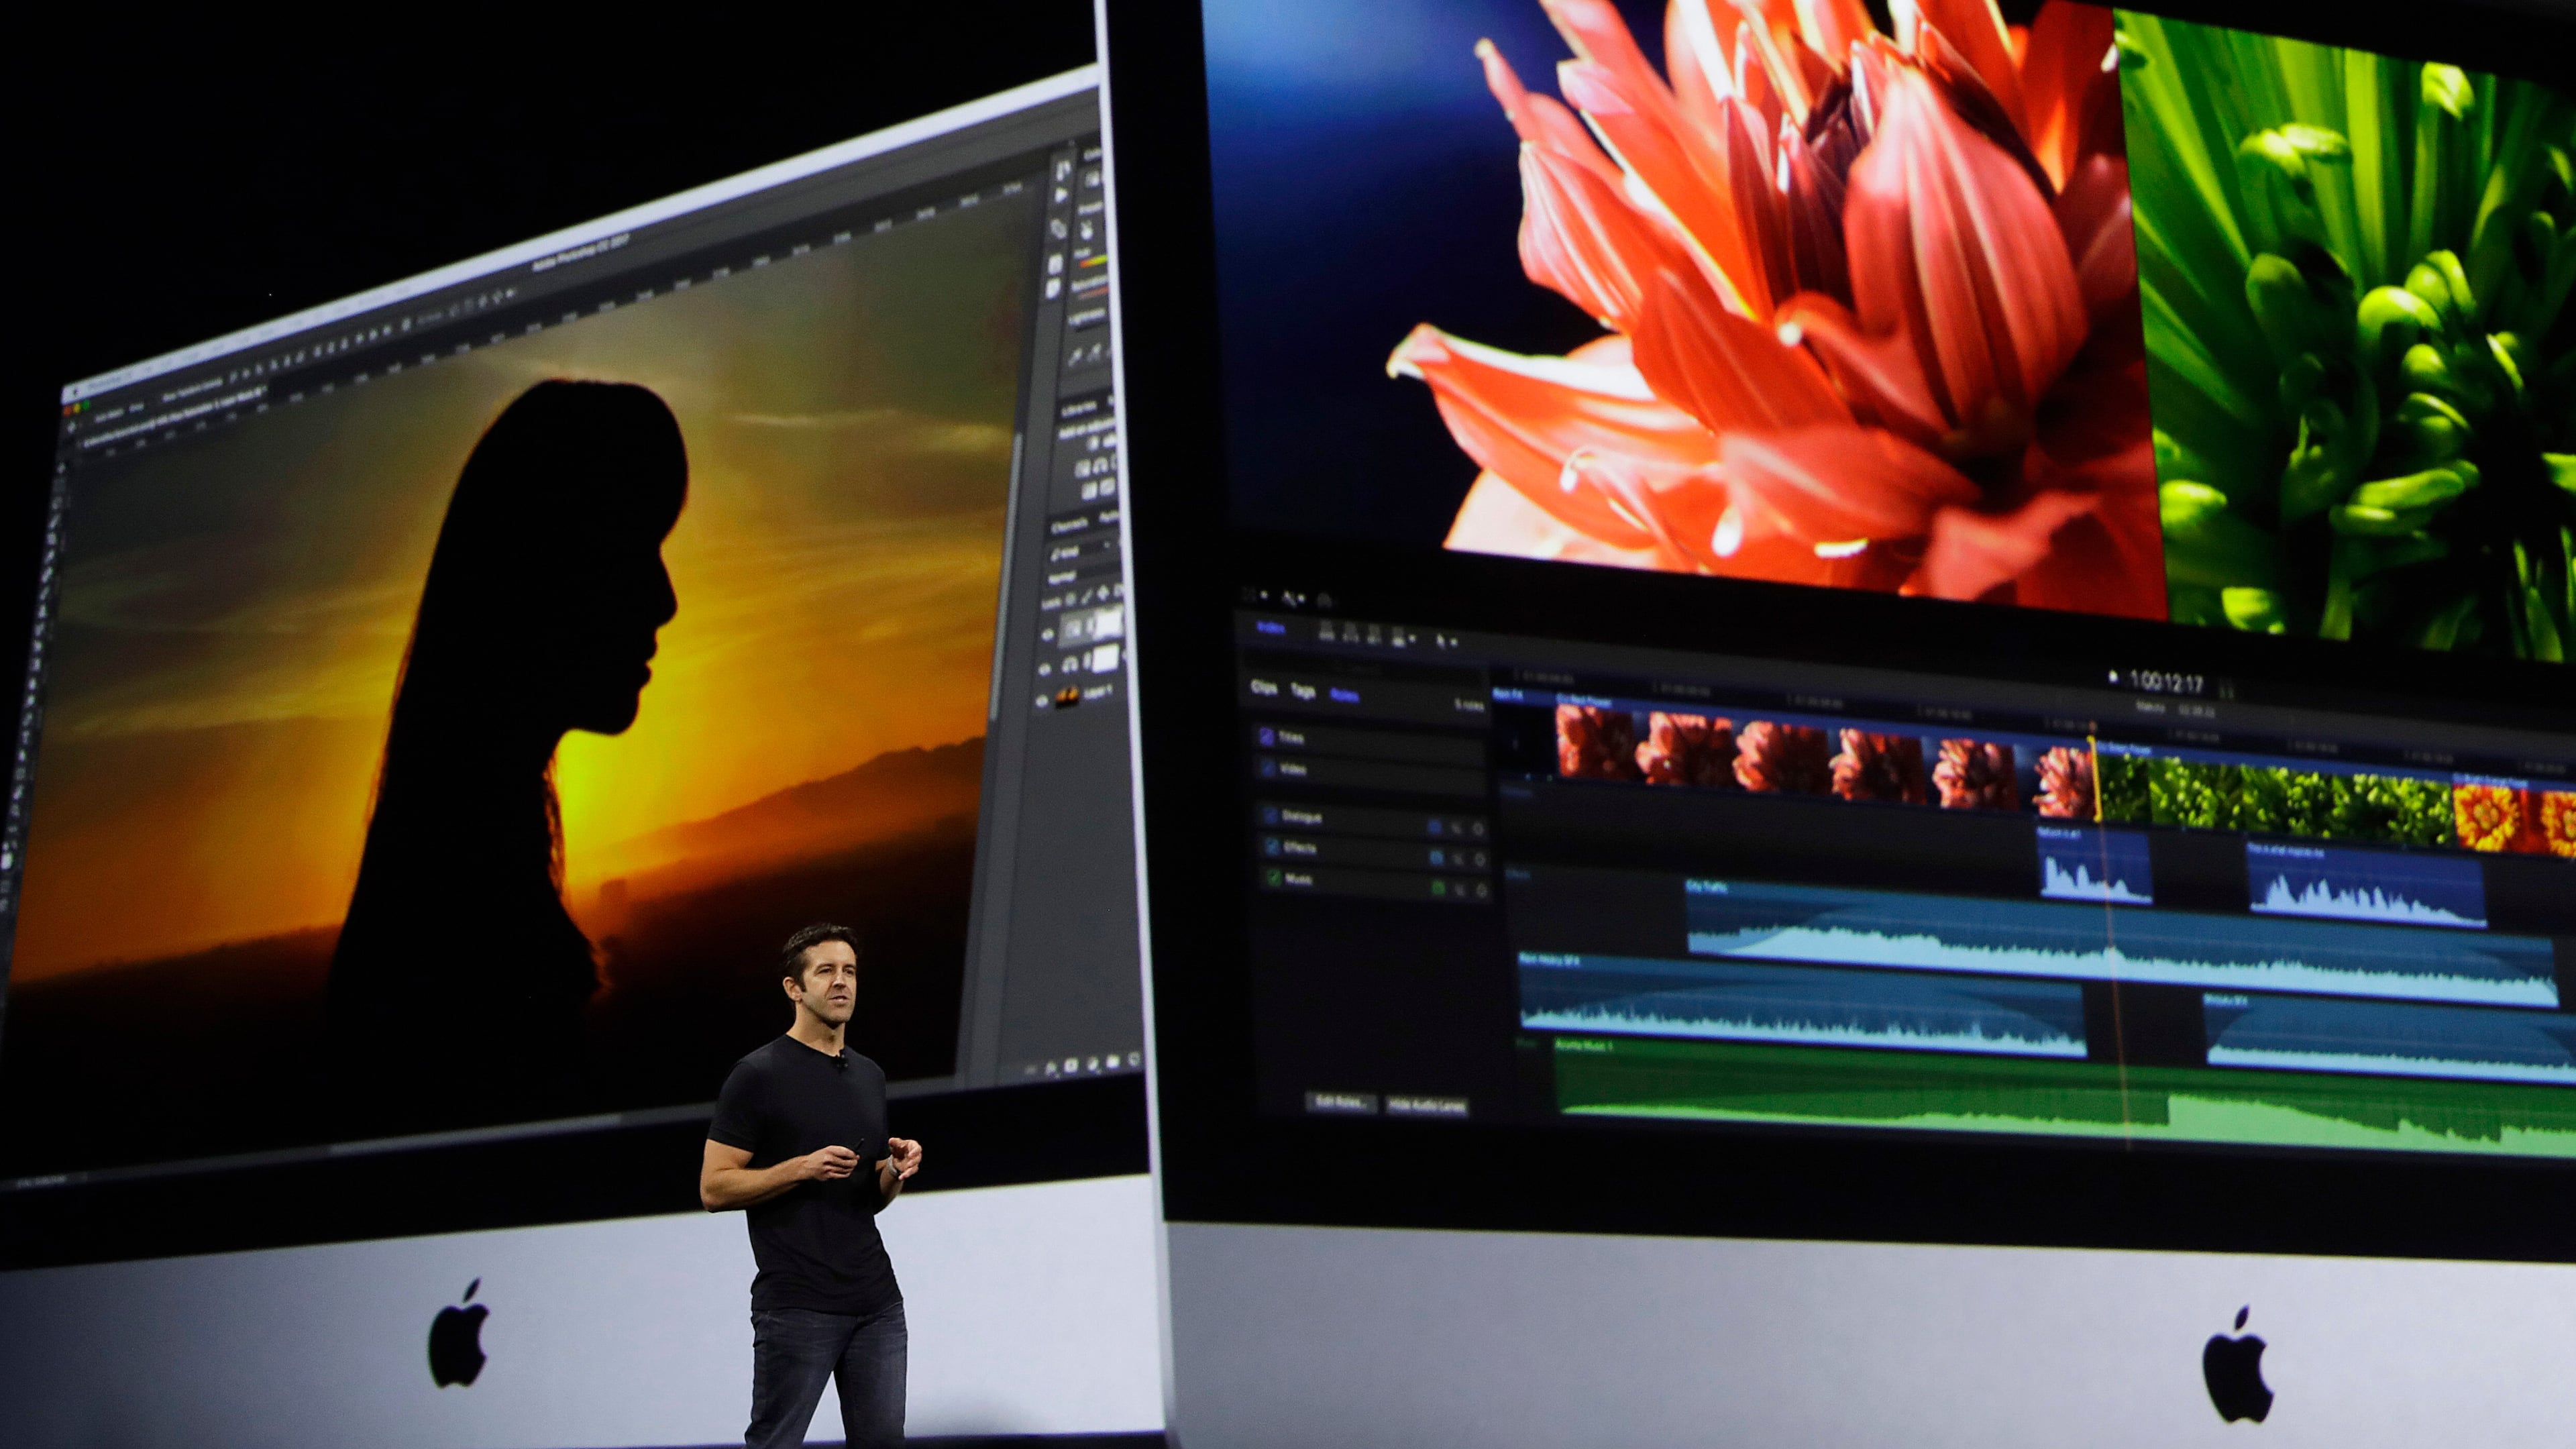Screen dimensions: 2576x1449
Task: Hide the top adjustment layer in Photoshop
Action: tap(1047, 634)
